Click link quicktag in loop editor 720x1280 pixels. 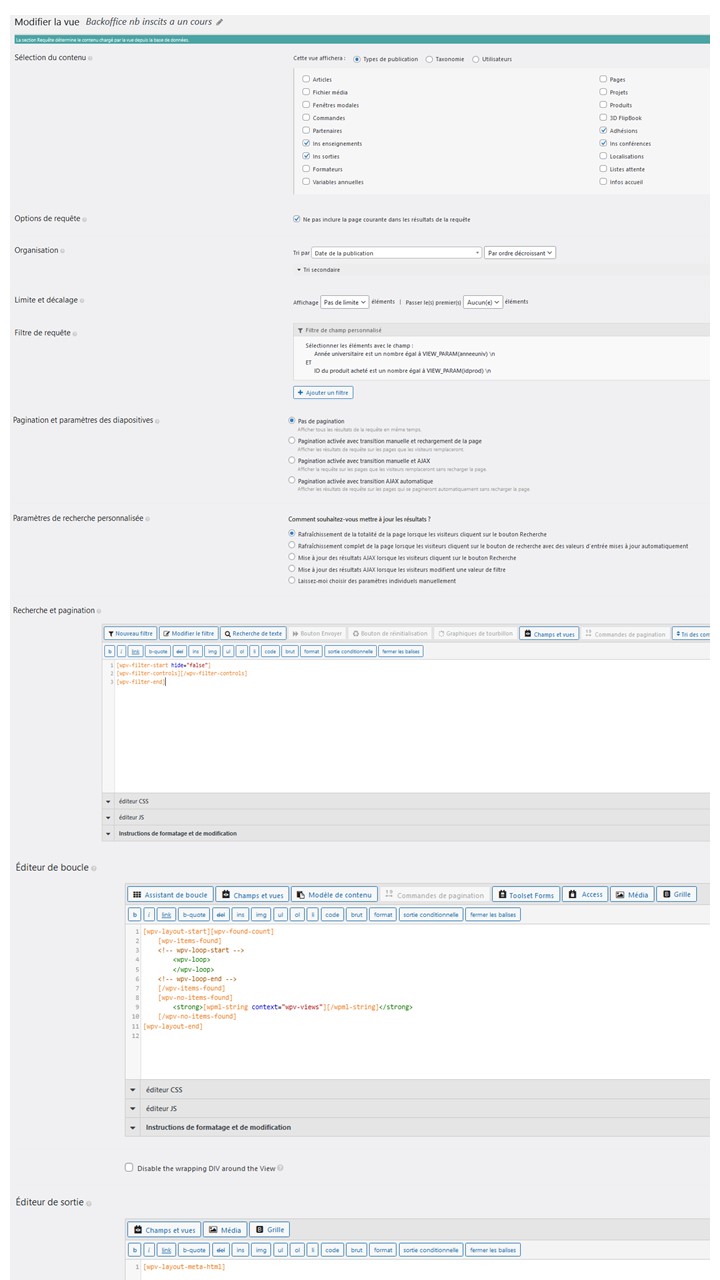pos(166,914)
